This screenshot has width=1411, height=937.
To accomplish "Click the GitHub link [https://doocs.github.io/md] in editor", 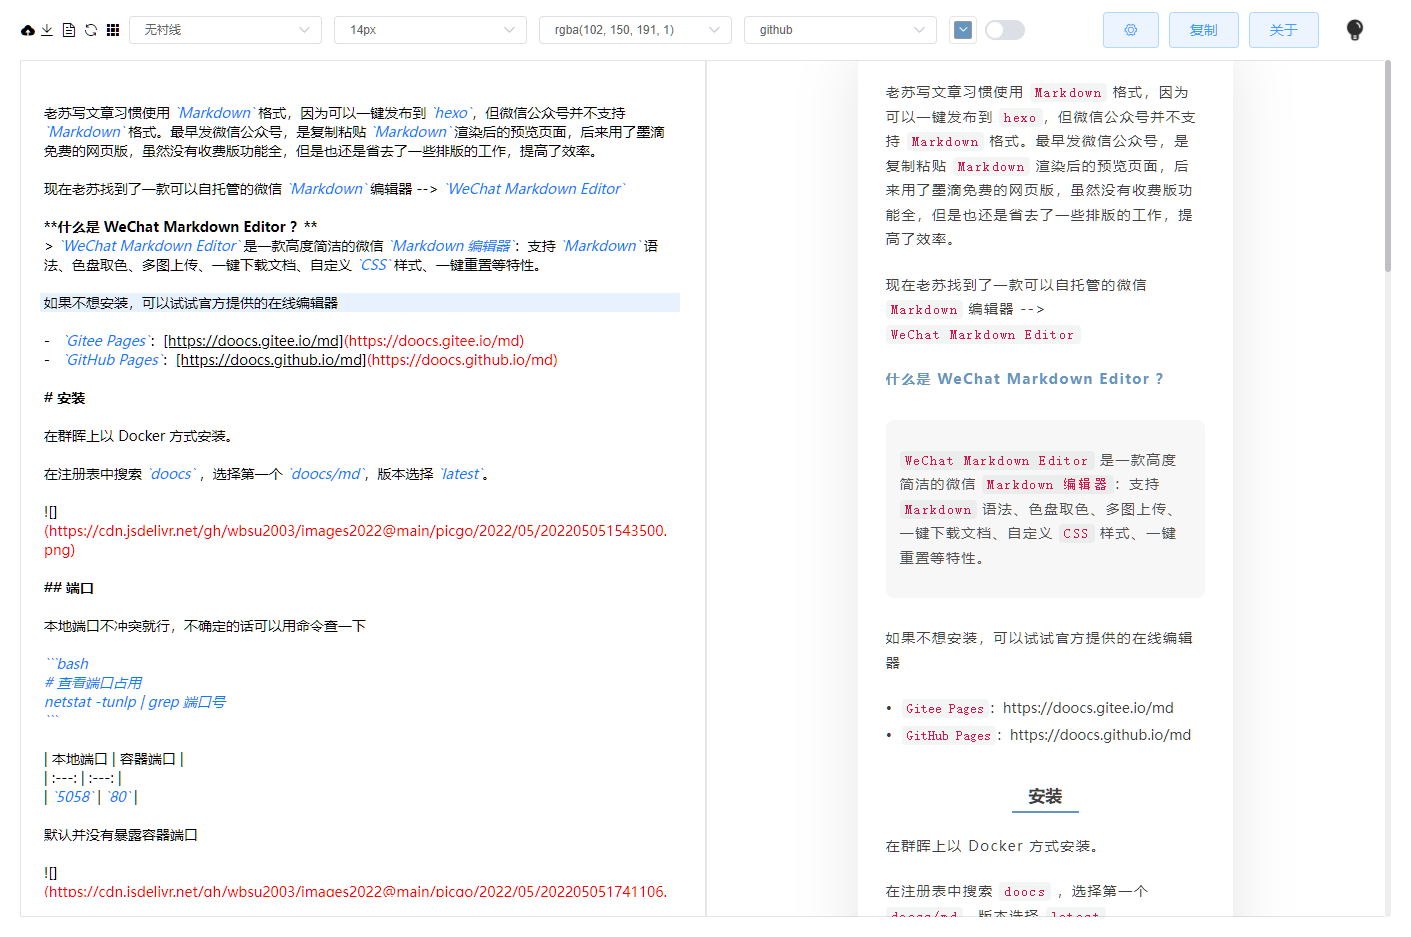I will pos(271,360).
